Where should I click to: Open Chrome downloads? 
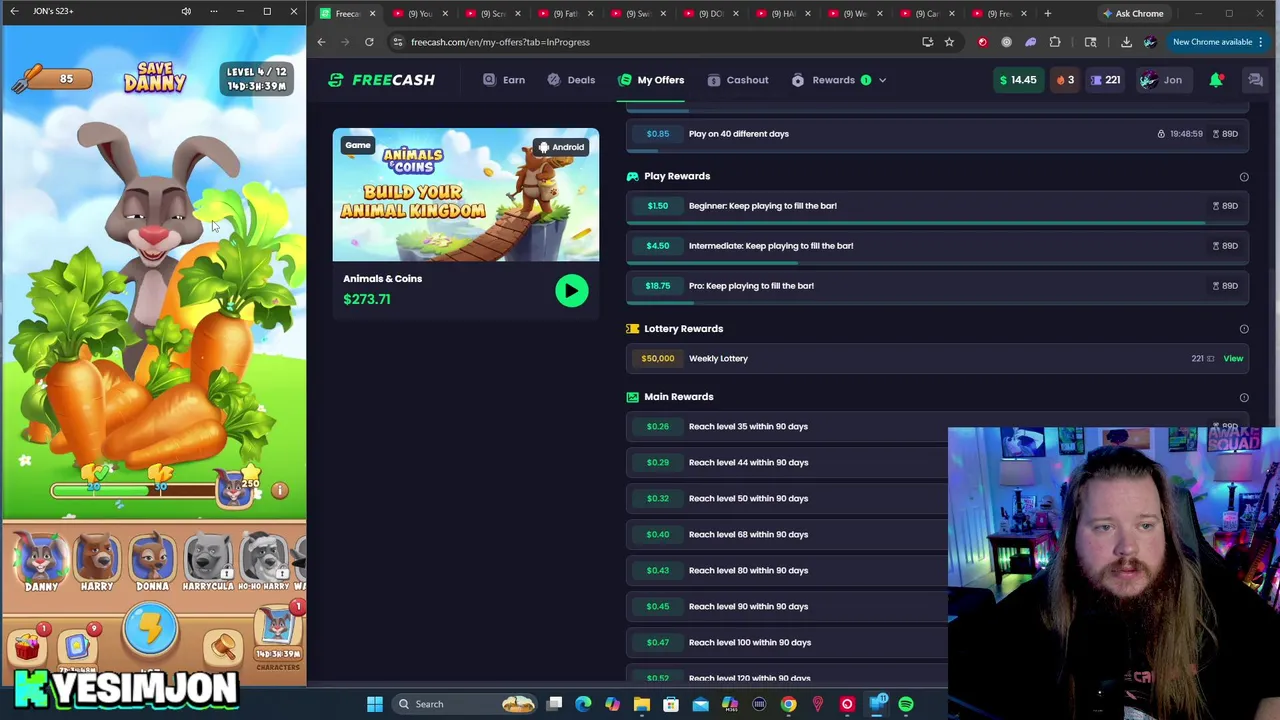click(x=1126, y=42)
